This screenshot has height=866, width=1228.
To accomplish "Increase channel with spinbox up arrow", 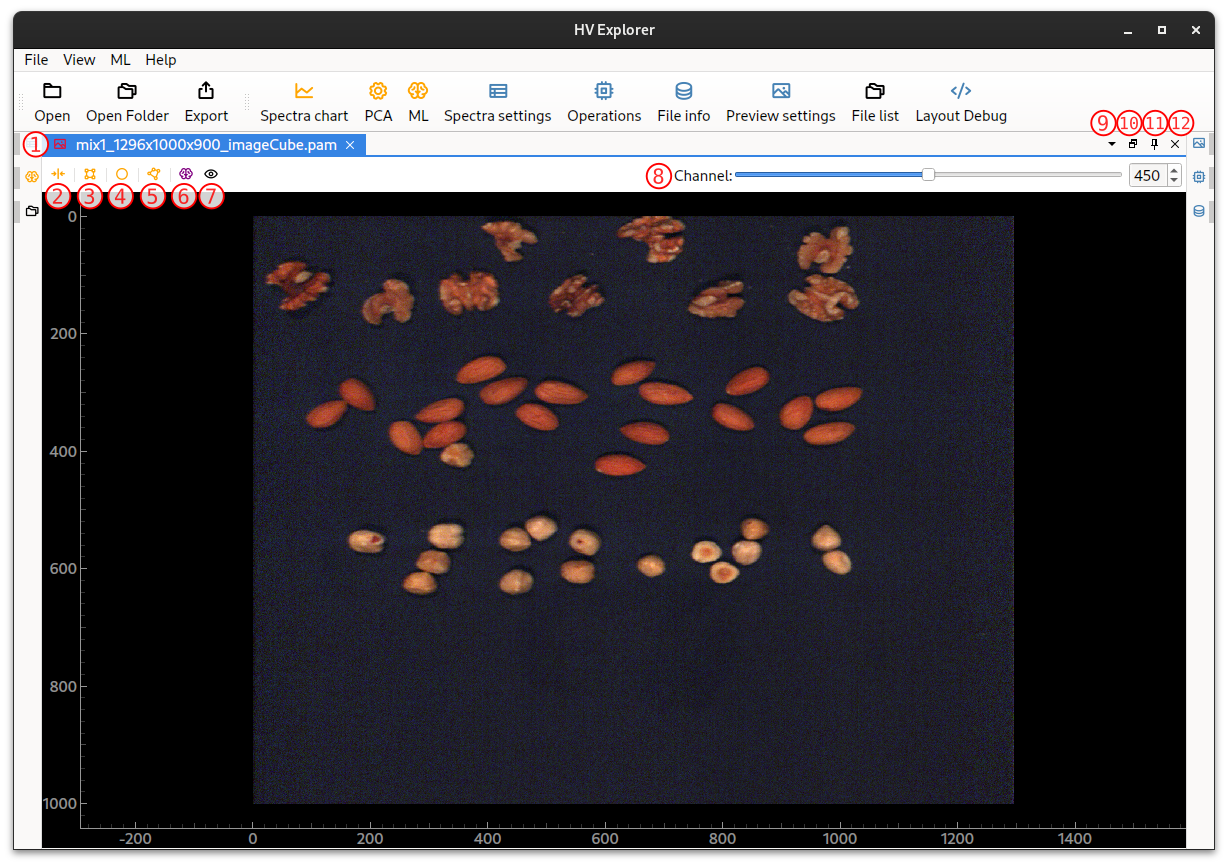I will 1174,170.
